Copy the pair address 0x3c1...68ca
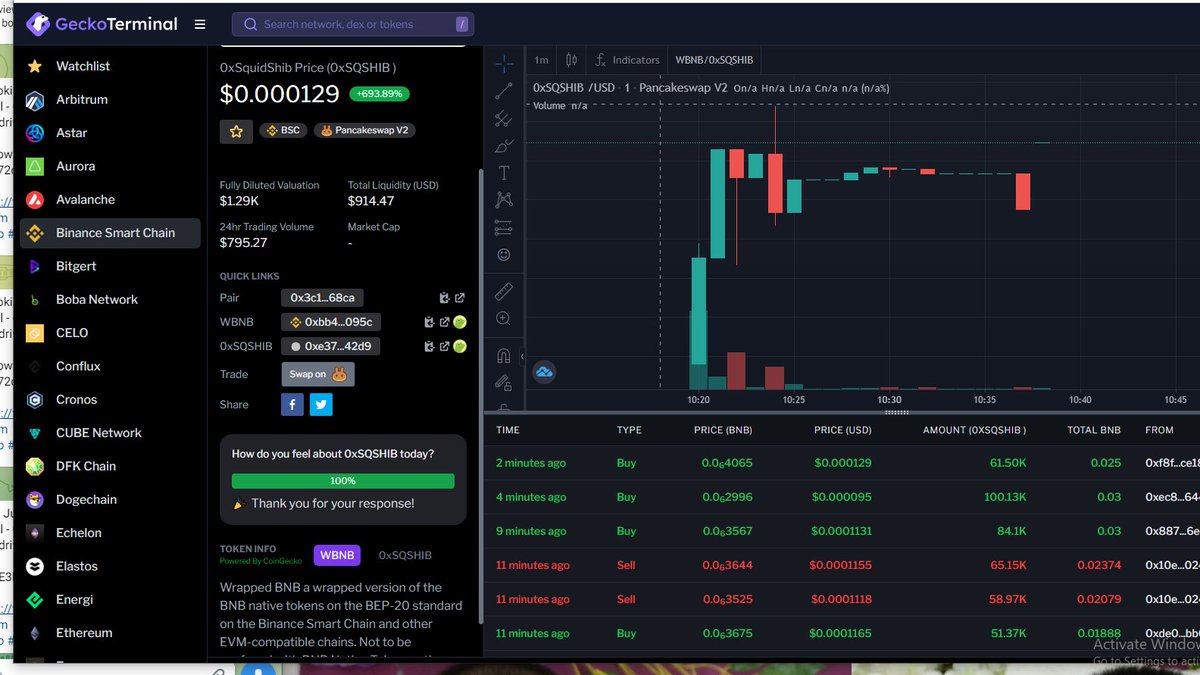Viewport: 1200px width, 675px height. [x=321, y=298]
